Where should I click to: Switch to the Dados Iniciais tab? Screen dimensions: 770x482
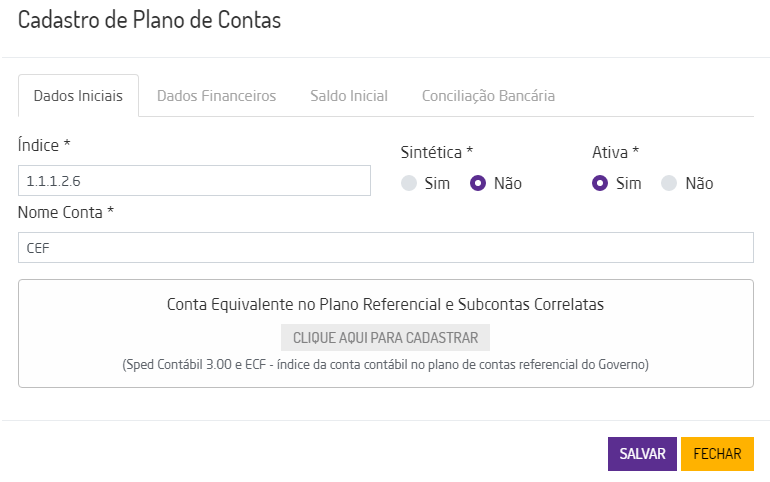78,96
